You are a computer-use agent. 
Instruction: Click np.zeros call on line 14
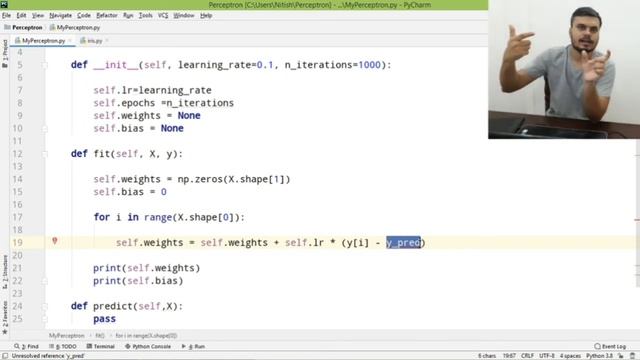[x=234, y=179]
